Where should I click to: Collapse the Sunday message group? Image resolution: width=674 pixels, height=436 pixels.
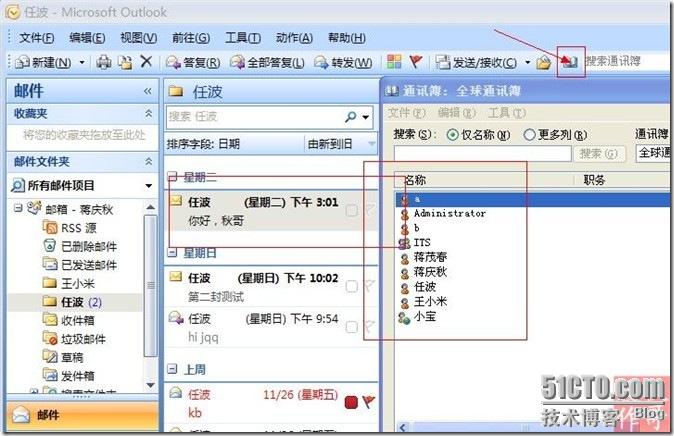172,252
